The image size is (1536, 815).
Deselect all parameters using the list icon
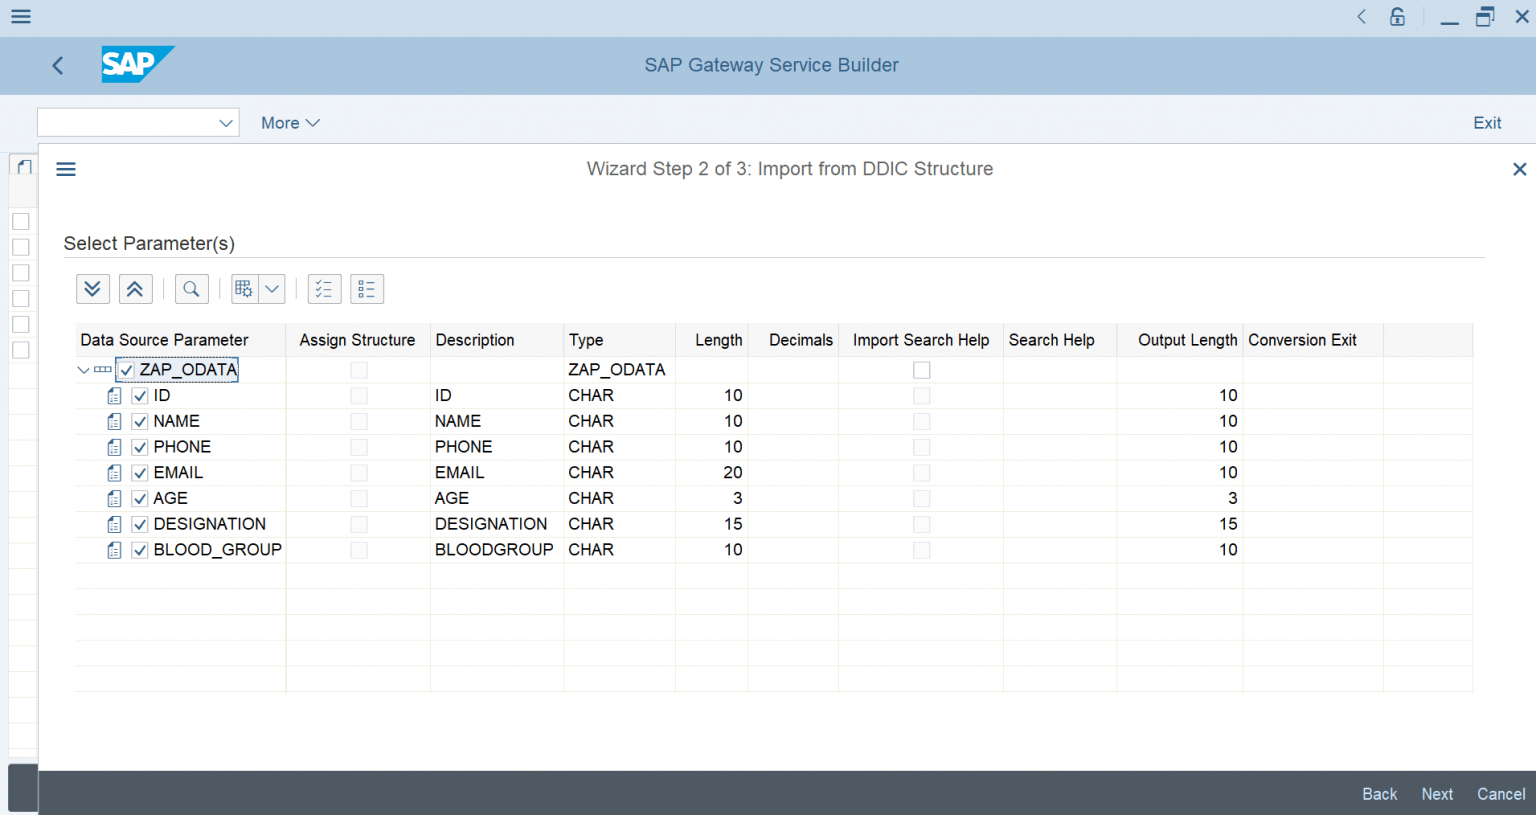pos(366,288)
